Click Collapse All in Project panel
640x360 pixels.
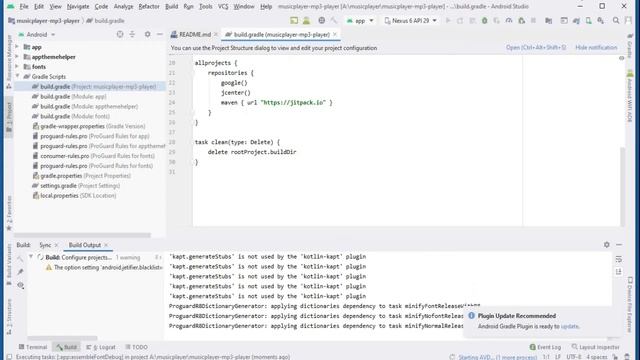132,35
